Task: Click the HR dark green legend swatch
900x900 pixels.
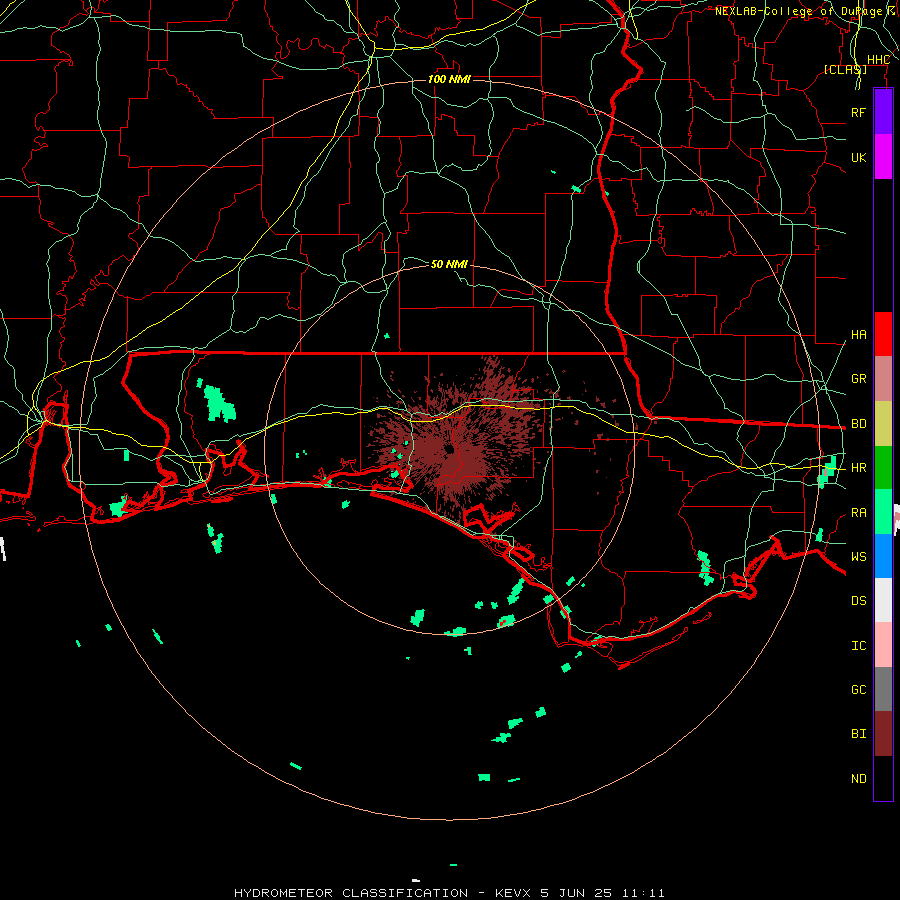Action: 883,468
